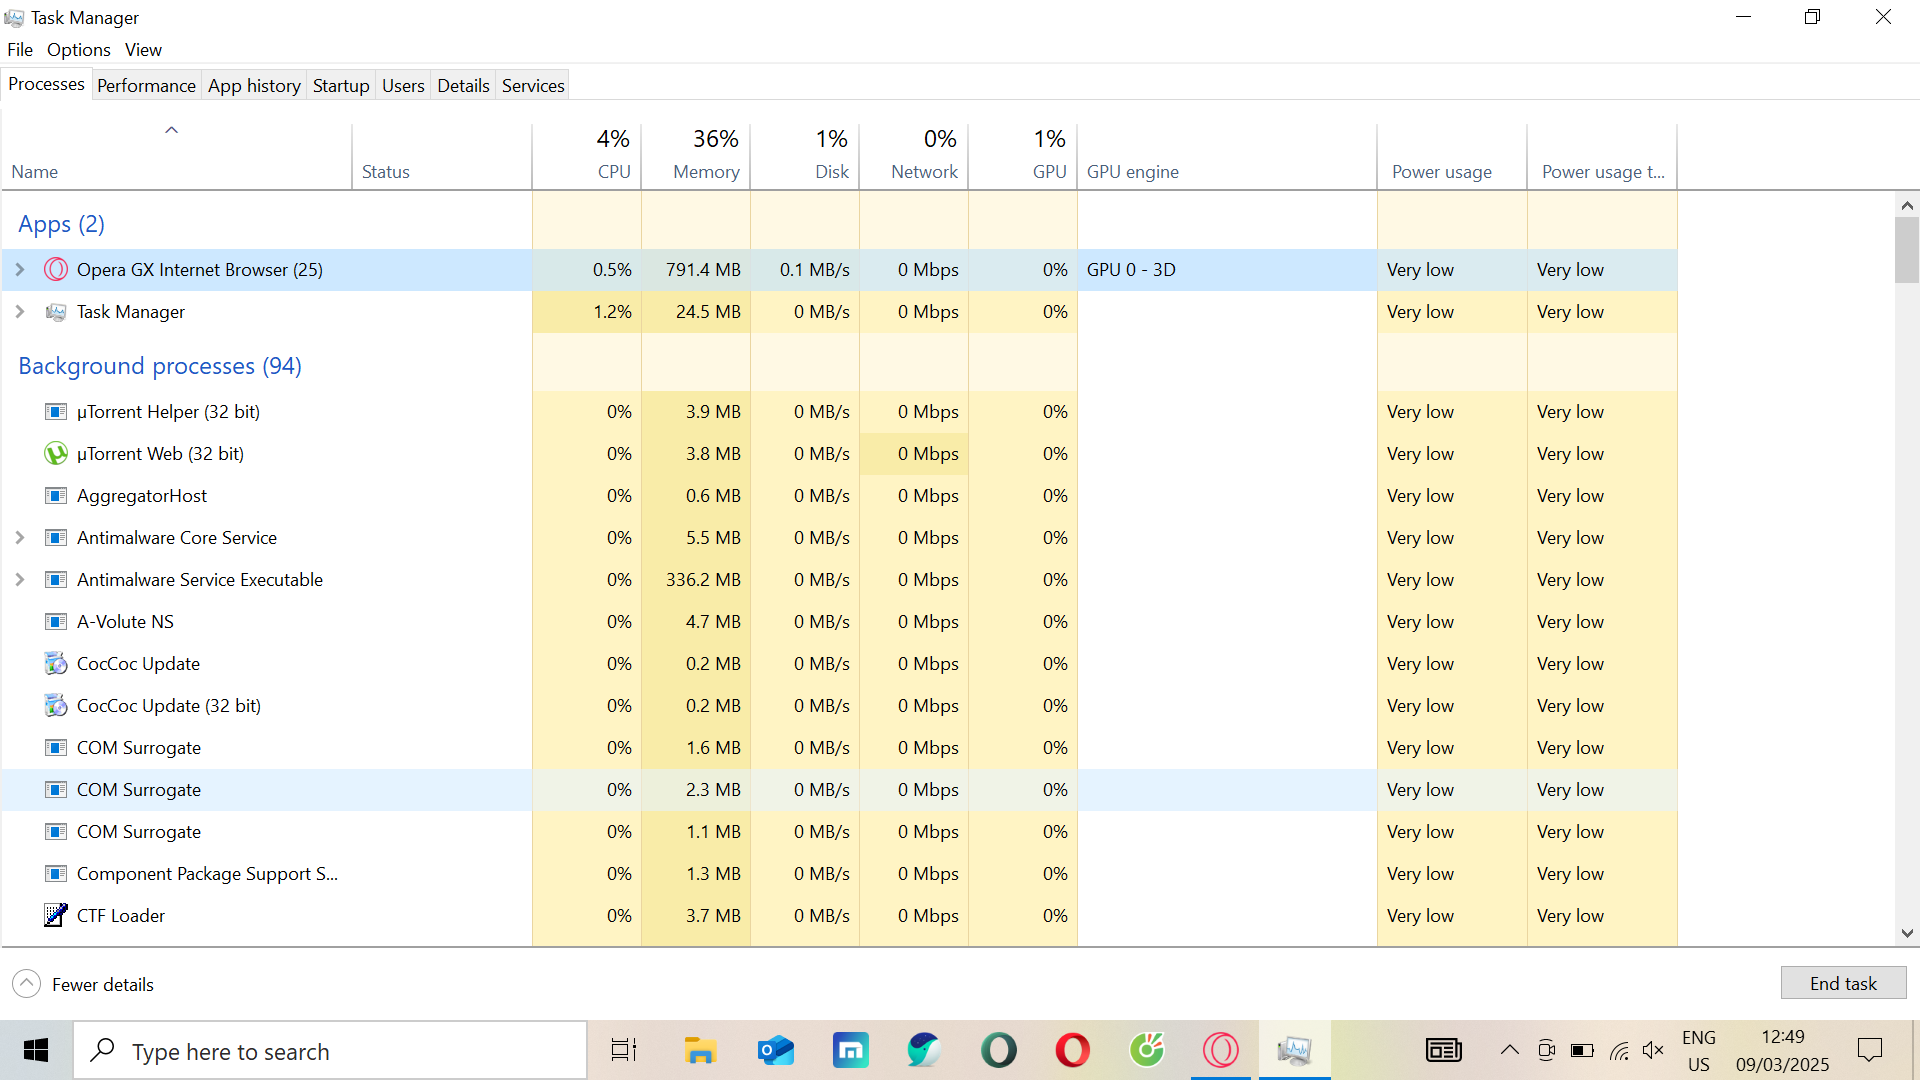The image size is (1920, 1080).
Task: Click in the taskbar search box
Action: click(330, 1051)
